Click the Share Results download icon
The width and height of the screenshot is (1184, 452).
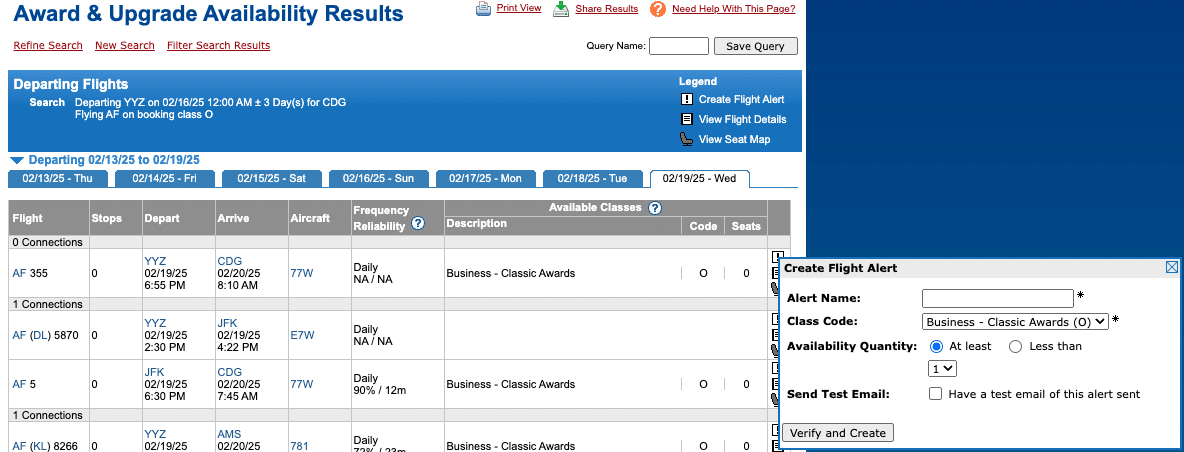point(561,9)
